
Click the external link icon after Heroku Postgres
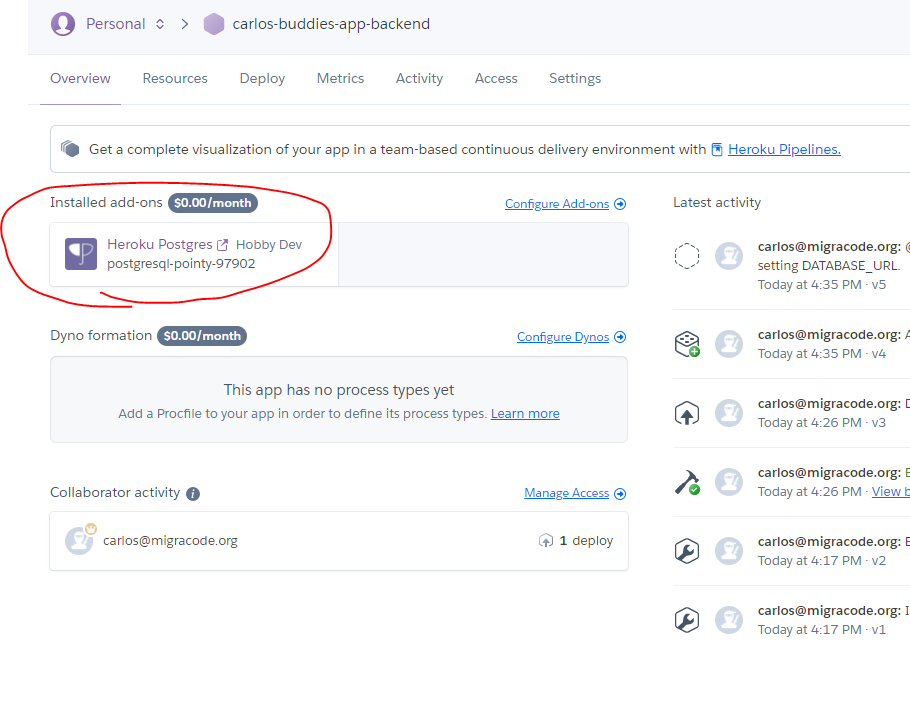click(222, 245)
